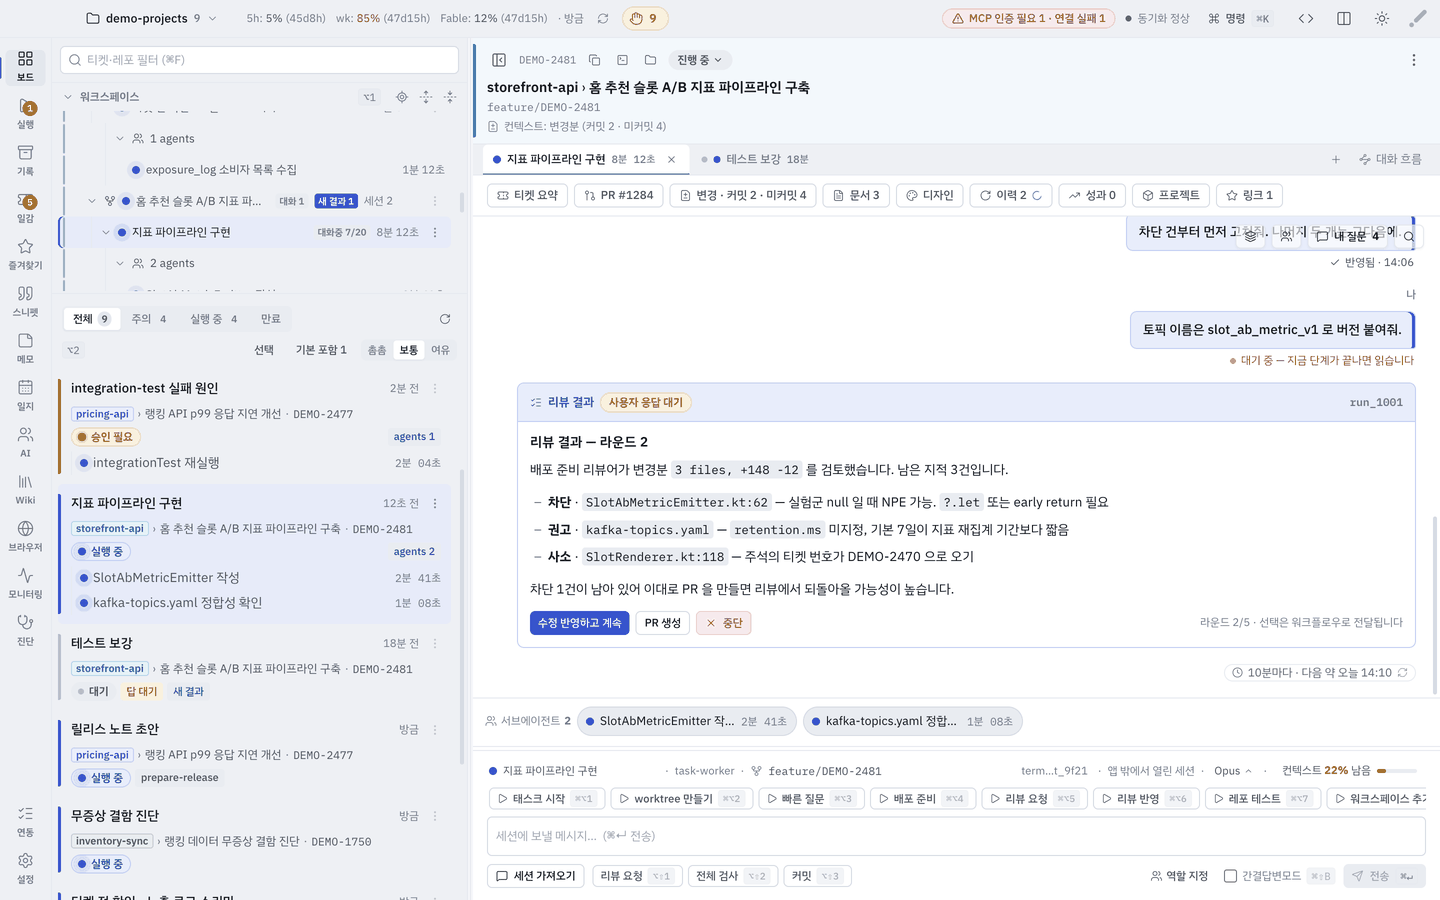Click the context 22% remaining progress bar
The width and height of the screenshot is (1440, 900).
1397,771
